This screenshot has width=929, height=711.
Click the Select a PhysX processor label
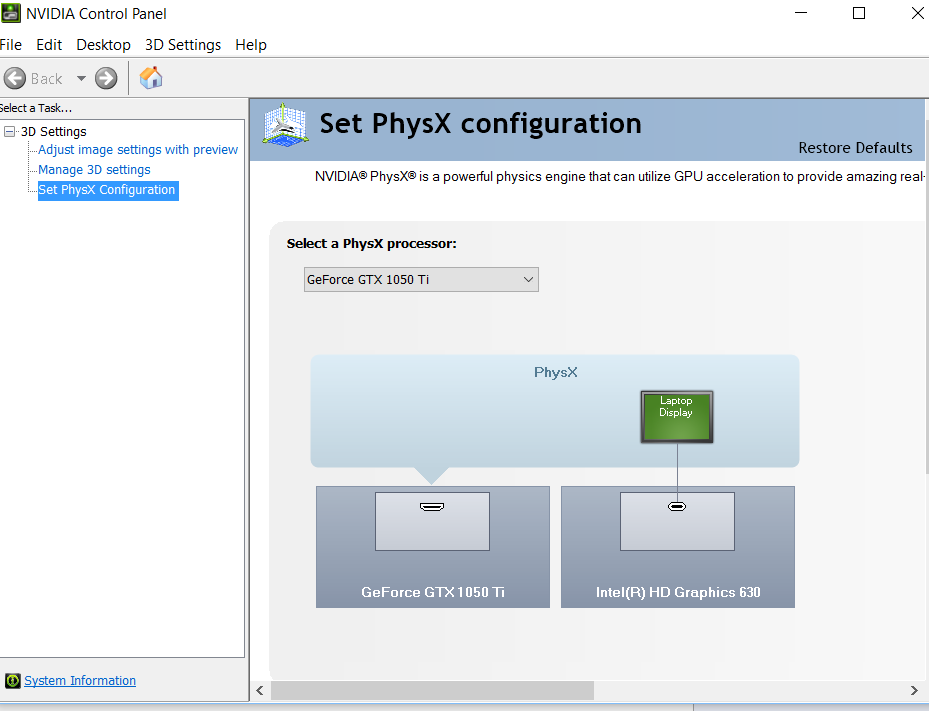point(371,244)
